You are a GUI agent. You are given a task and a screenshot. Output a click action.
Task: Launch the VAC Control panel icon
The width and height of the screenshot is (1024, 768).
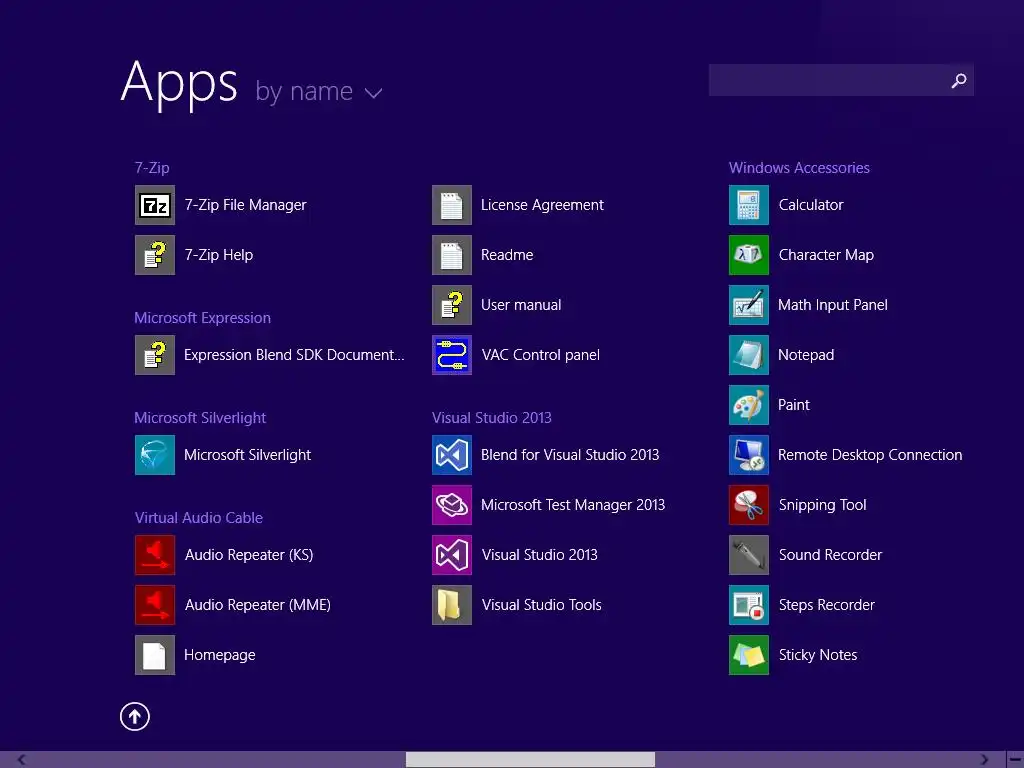[452, 355]
